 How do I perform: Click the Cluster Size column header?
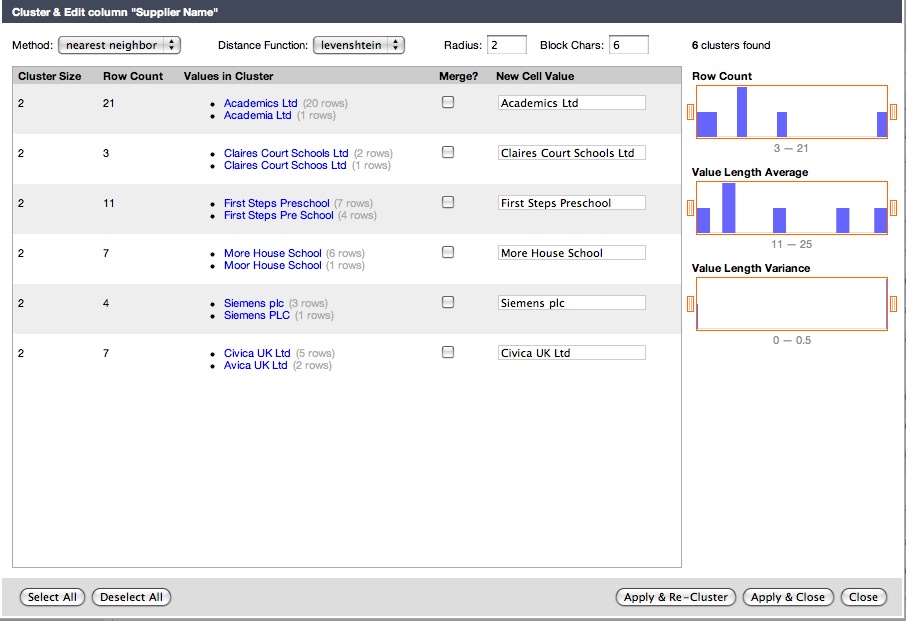point(50,76)
